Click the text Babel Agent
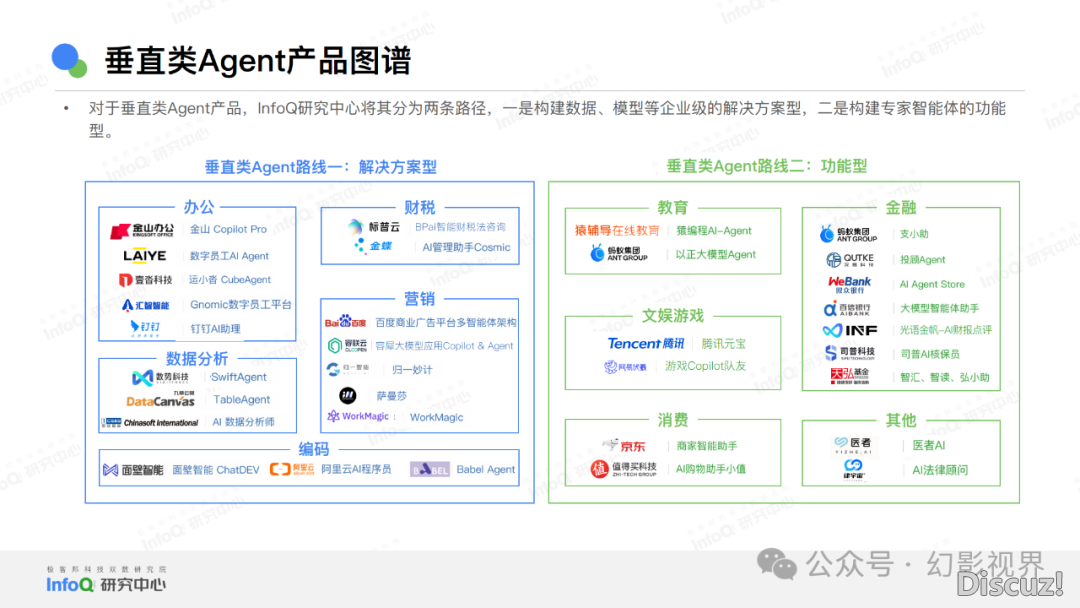The image size is (1080, 608). click(x=486, y=469)
